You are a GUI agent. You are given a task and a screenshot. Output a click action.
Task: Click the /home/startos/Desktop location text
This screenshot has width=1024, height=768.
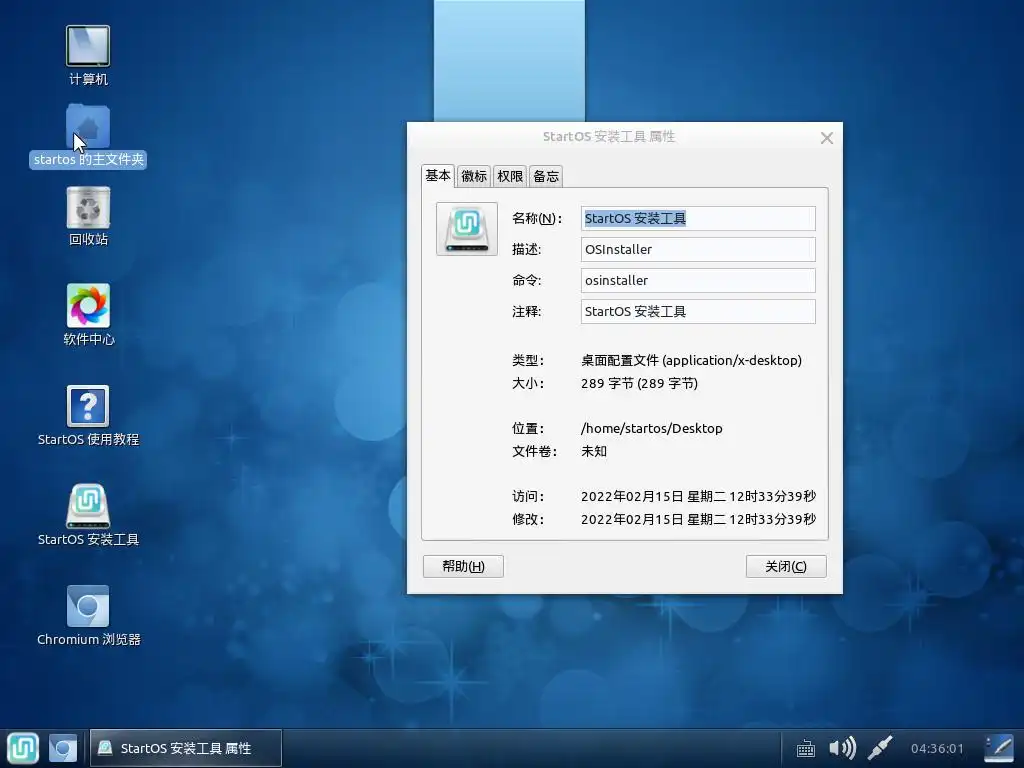click(x=652, y=428)
